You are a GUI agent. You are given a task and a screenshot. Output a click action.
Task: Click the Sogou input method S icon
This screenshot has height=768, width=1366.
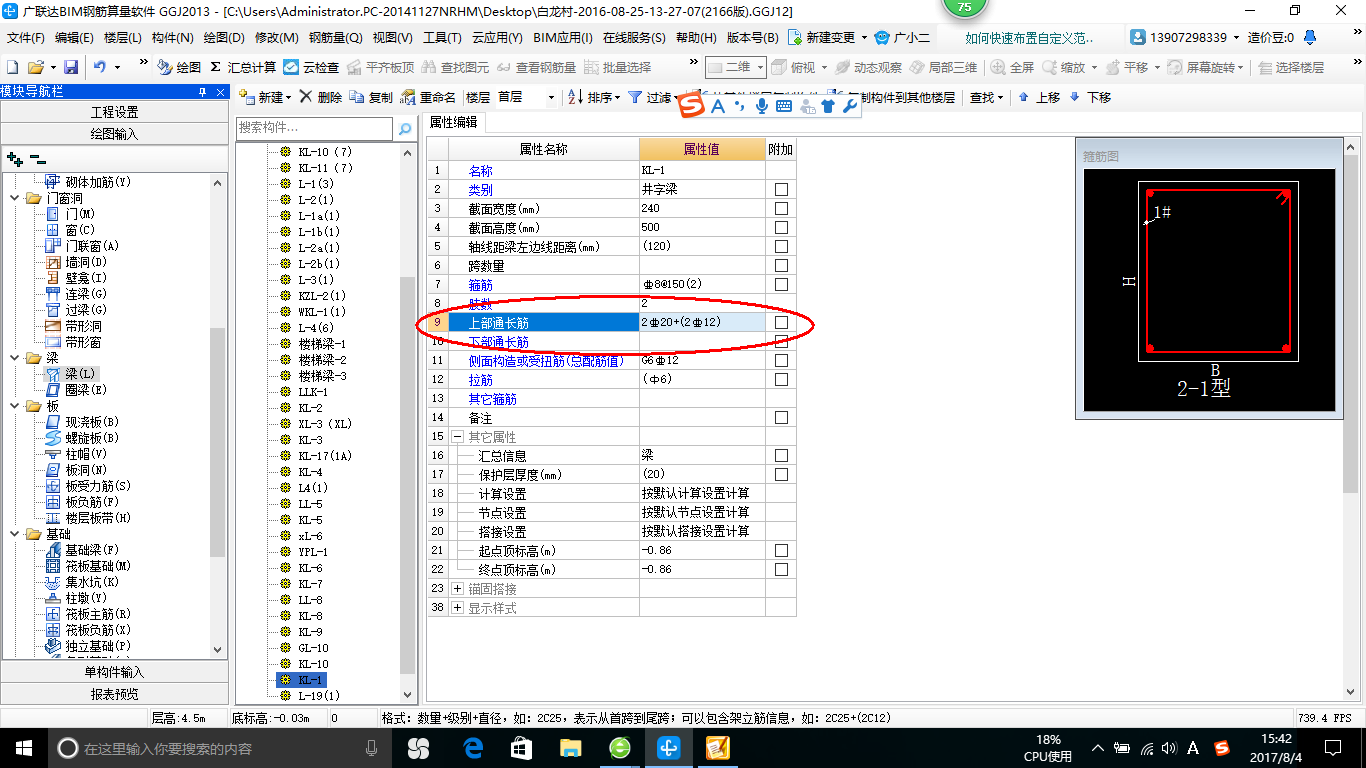(x=691, y=104)
